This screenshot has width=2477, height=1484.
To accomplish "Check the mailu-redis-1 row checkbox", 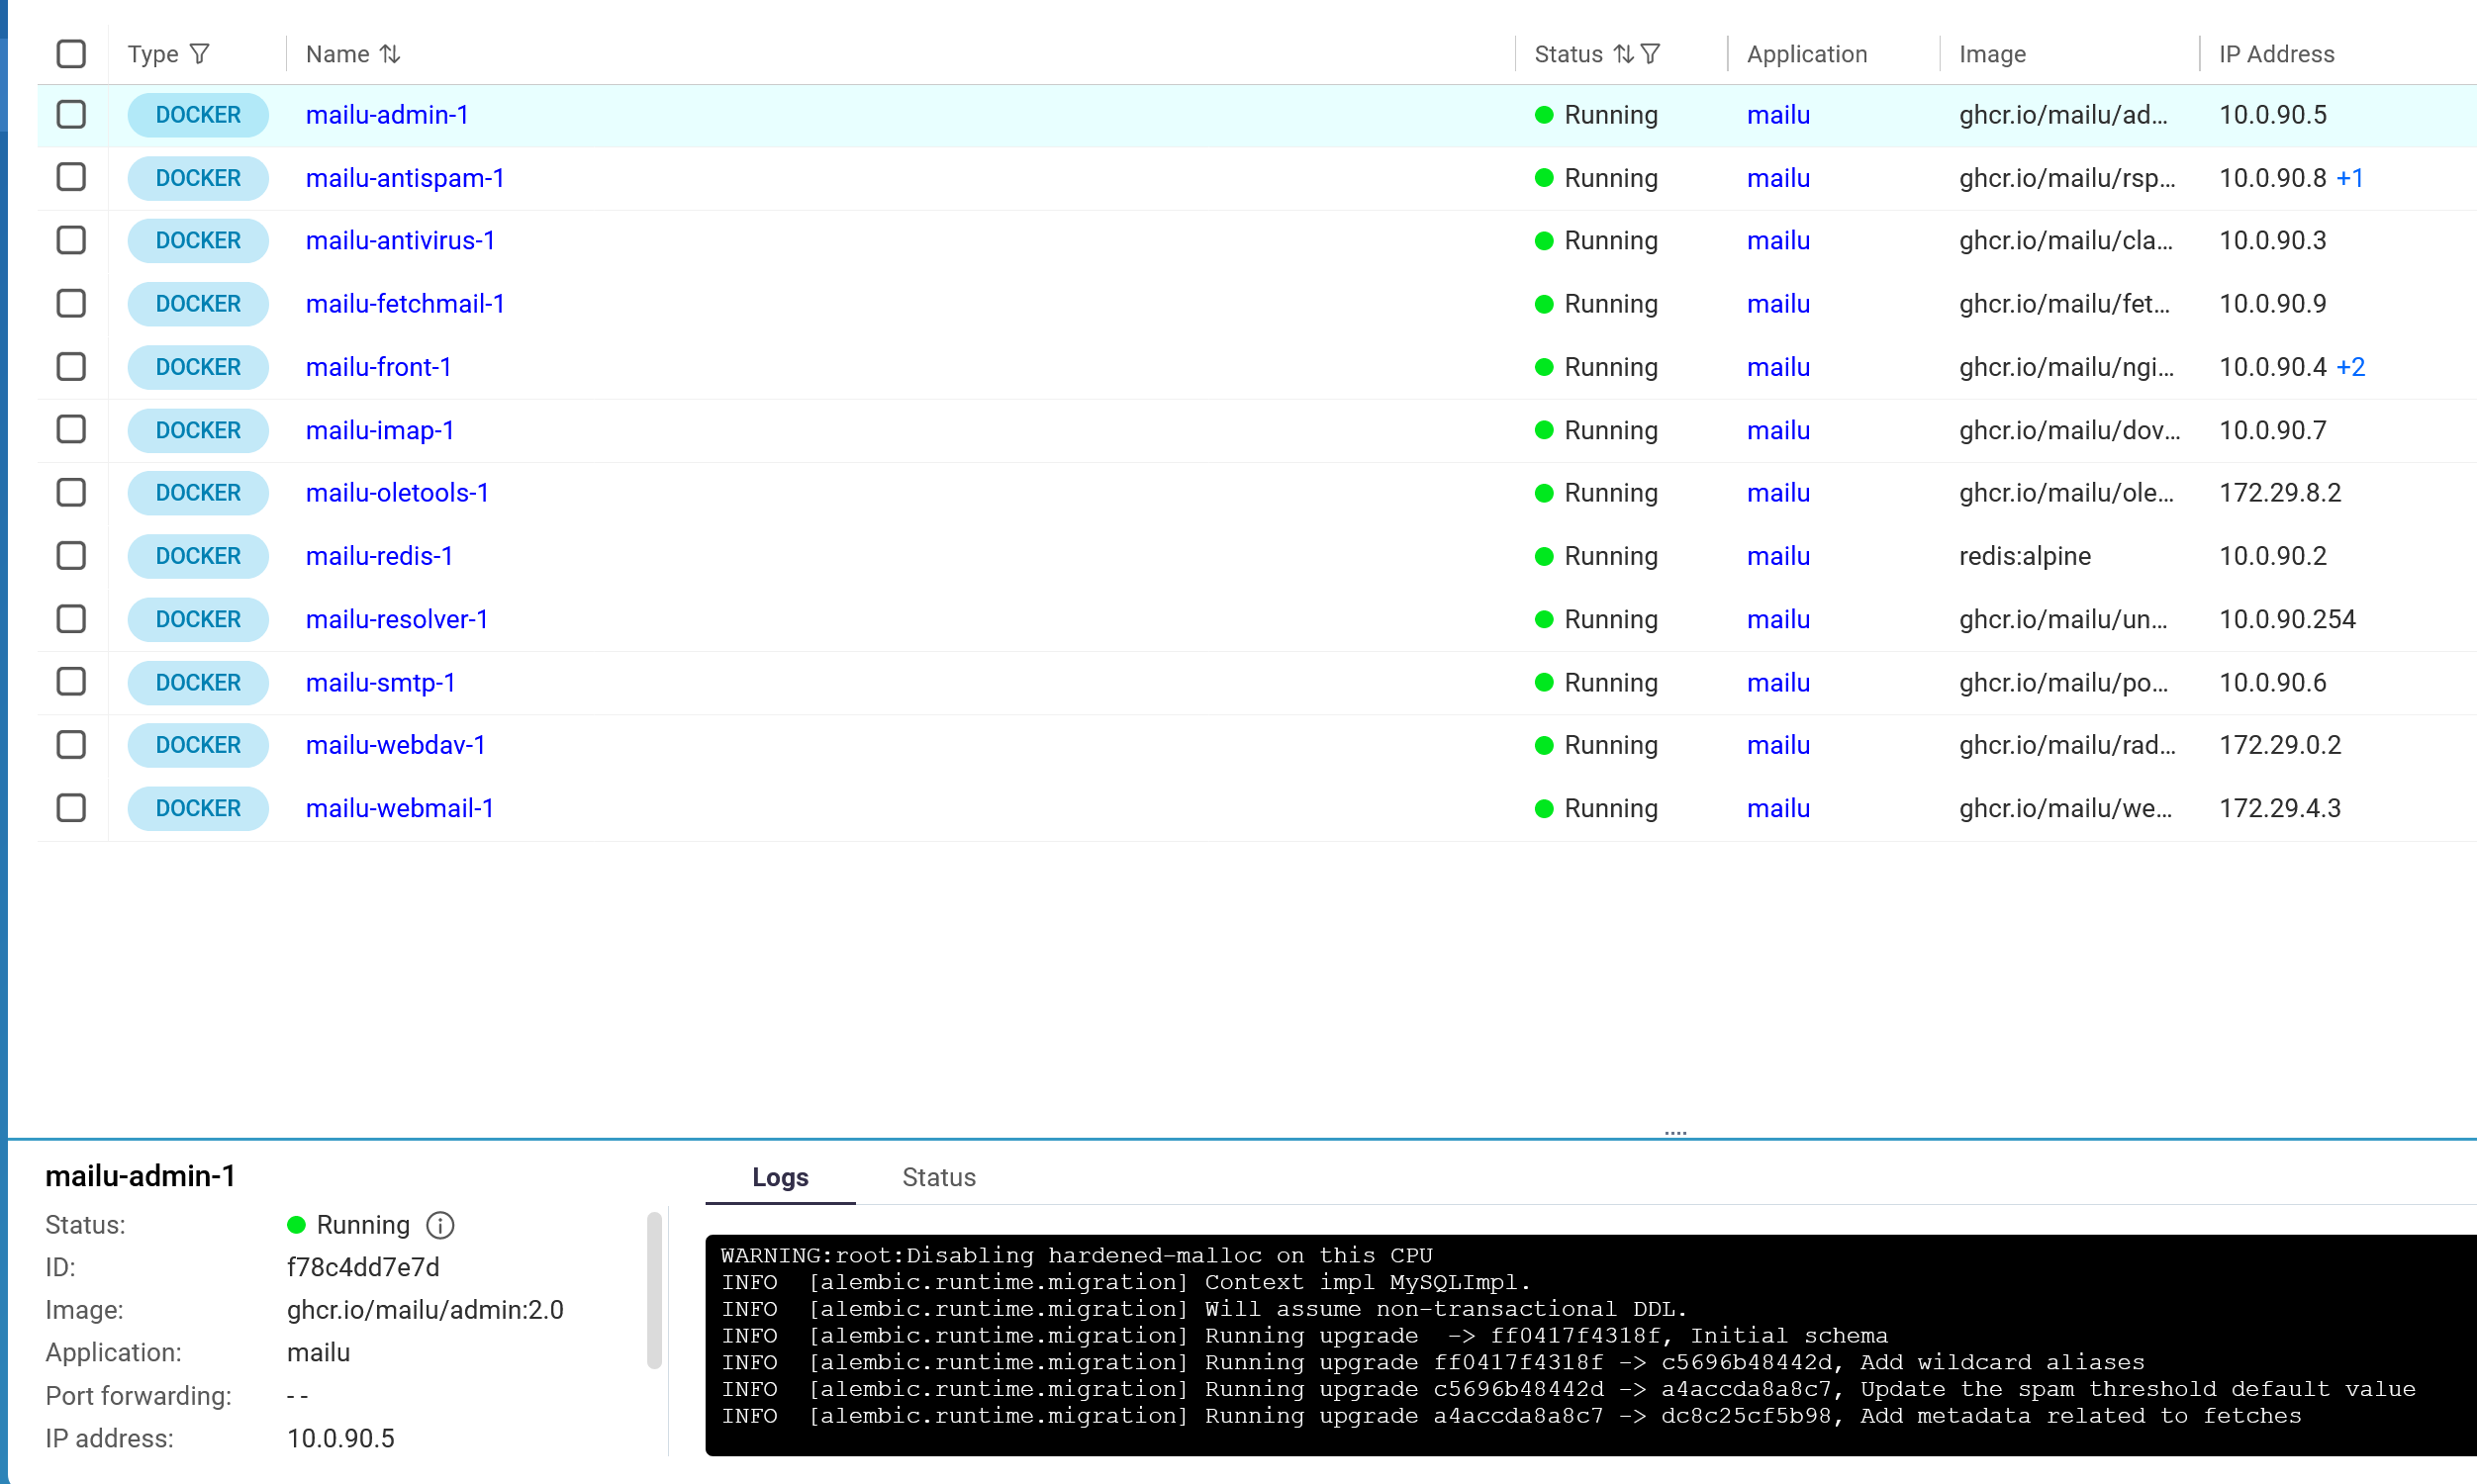I will pos(71,556).
